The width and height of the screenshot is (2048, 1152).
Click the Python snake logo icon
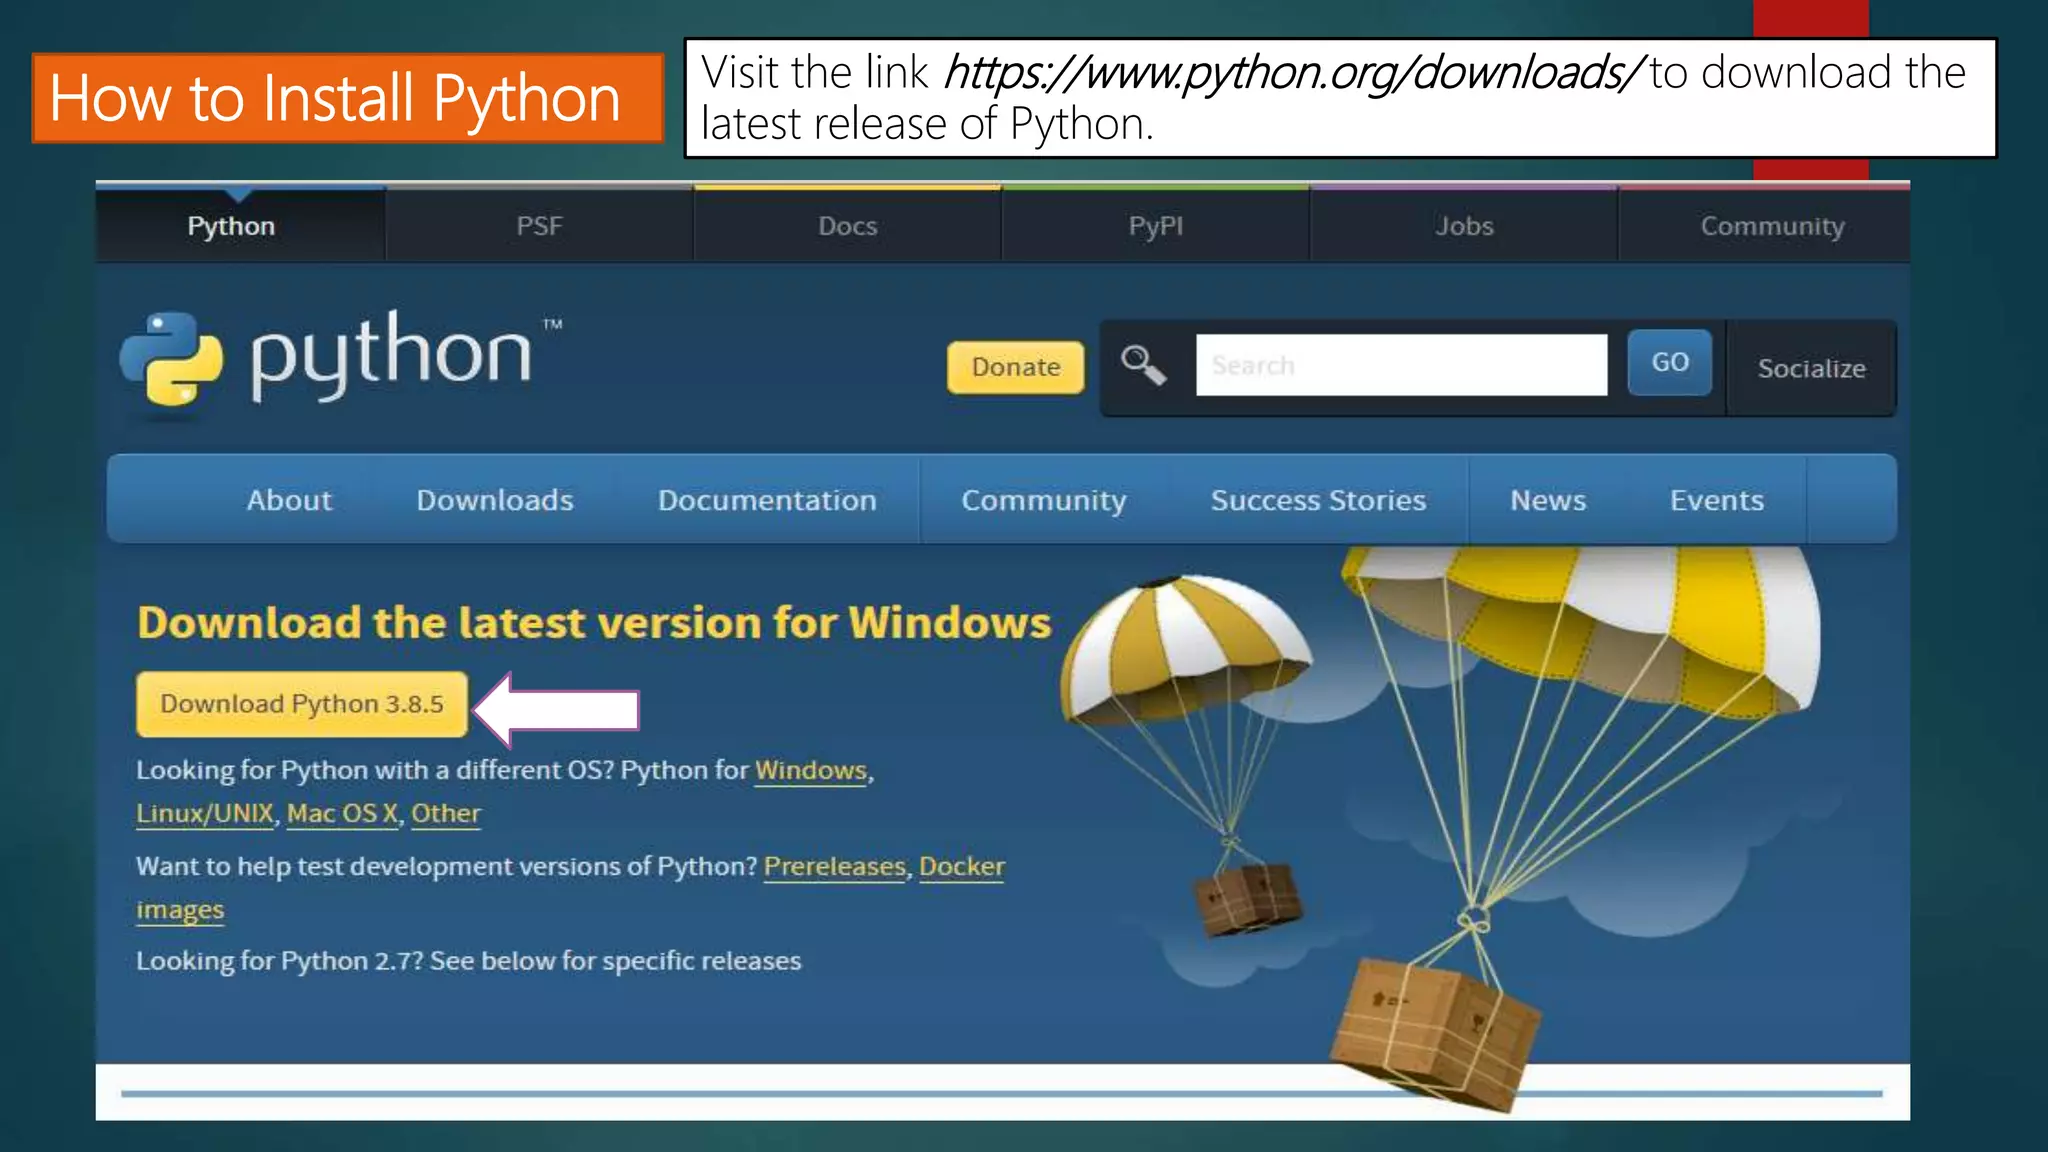coord(171,358)
